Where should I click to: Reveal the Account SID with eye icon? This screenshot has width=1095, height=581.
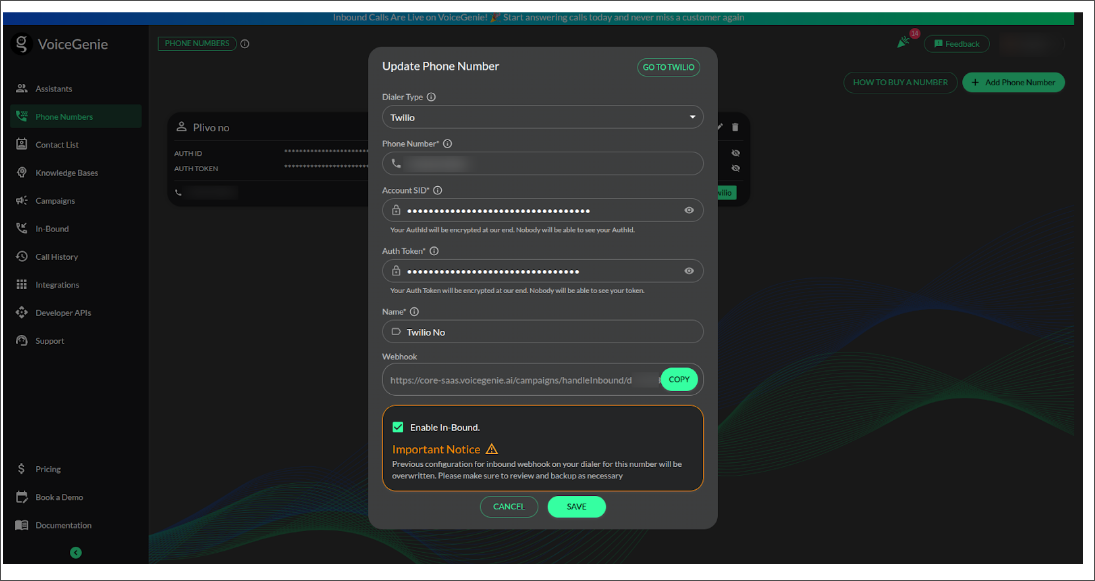(689, 211)
